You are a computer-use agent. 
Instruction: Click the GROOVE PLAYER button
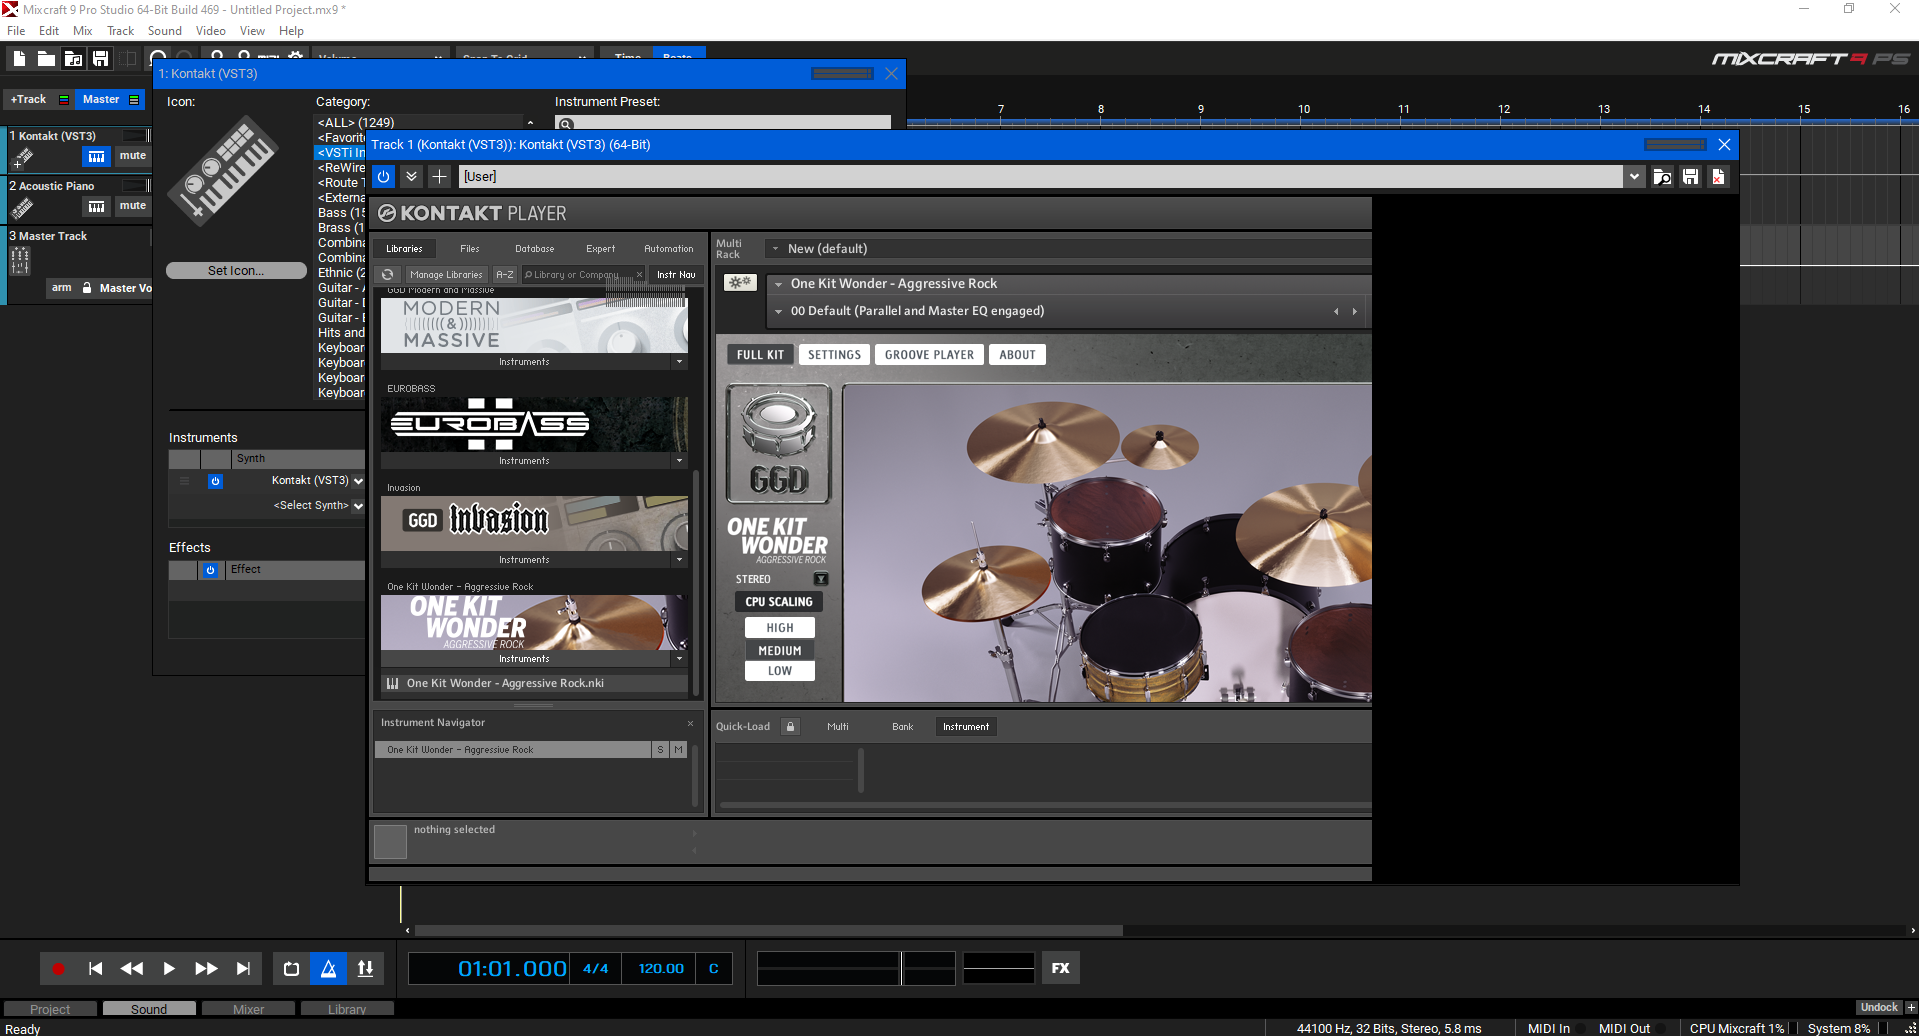929,355
